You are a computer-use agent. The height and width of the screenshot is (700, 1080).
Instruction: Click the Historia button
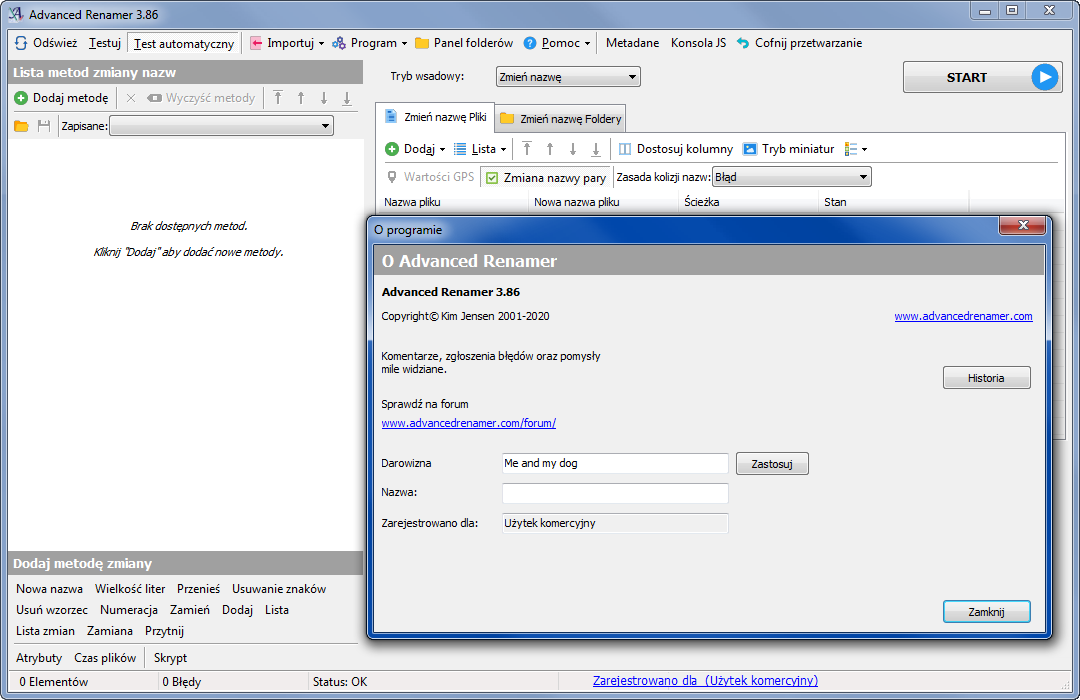(986, 378)
